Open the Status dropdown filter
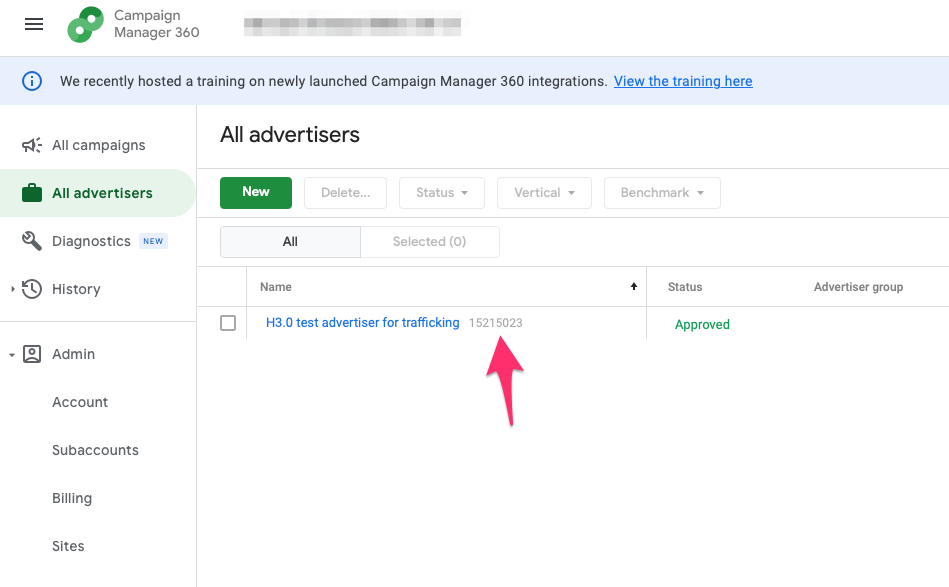The image size is (949, 587). [442, 193]
